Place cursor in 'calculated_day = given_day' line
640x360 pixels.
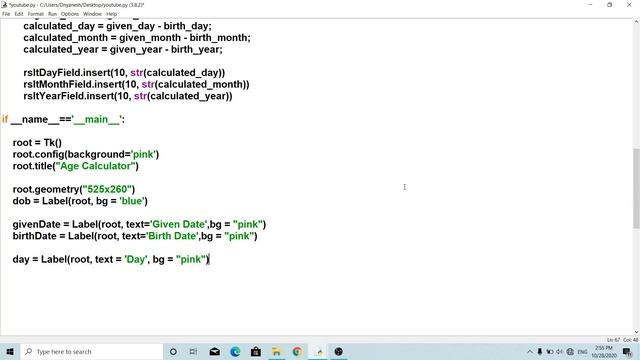point(117,26)
